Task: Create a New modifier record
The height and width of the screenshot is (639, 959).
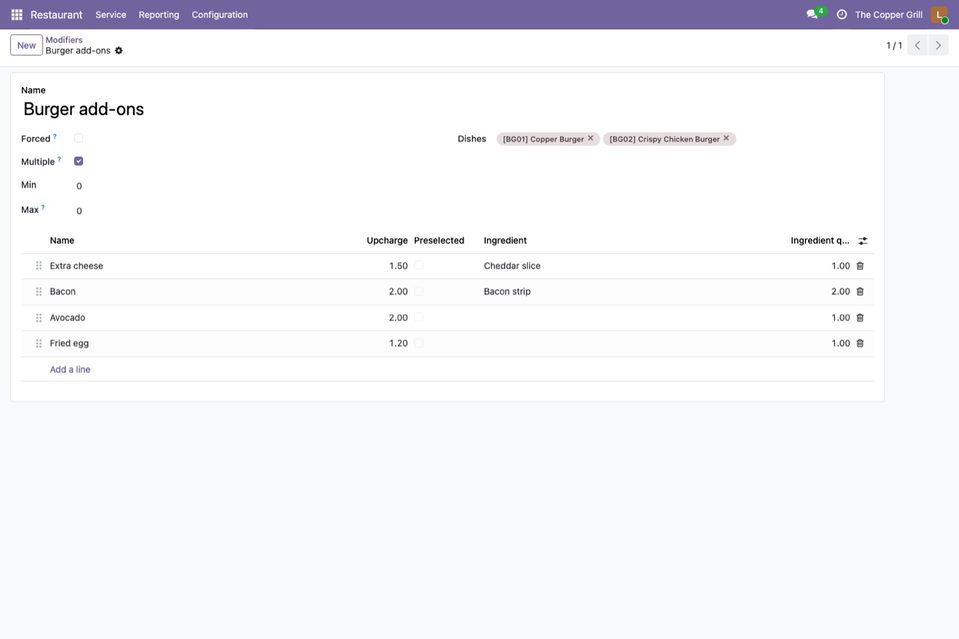Action: 26,45
